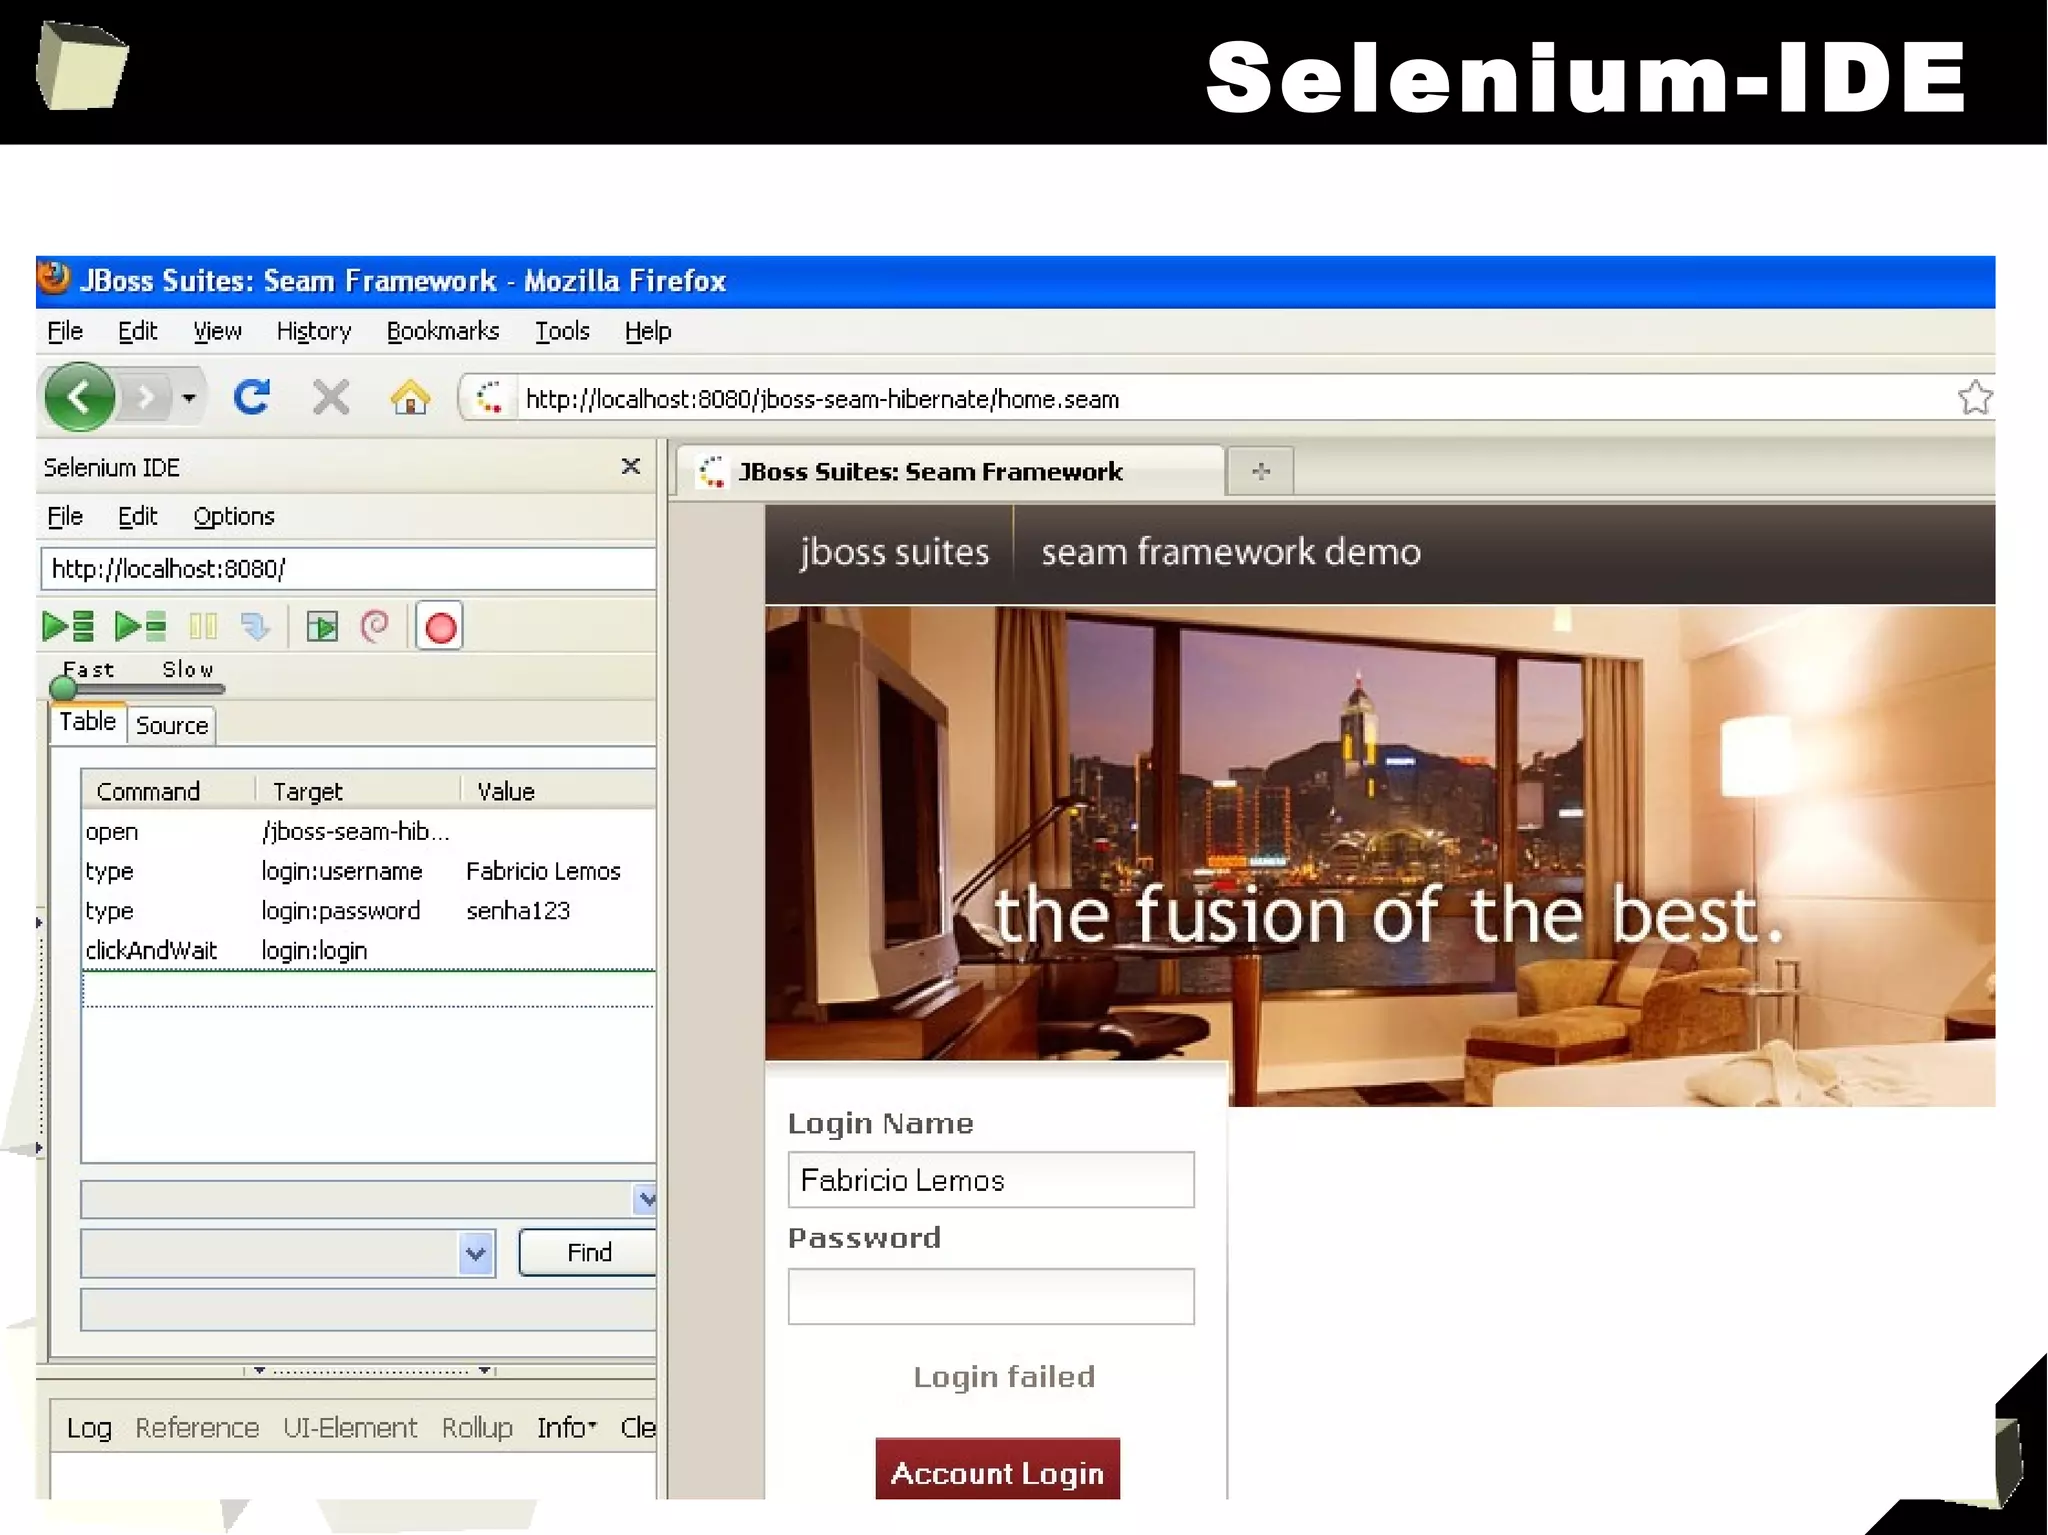
Task: Click the Target column header
Action: (358, 791)
